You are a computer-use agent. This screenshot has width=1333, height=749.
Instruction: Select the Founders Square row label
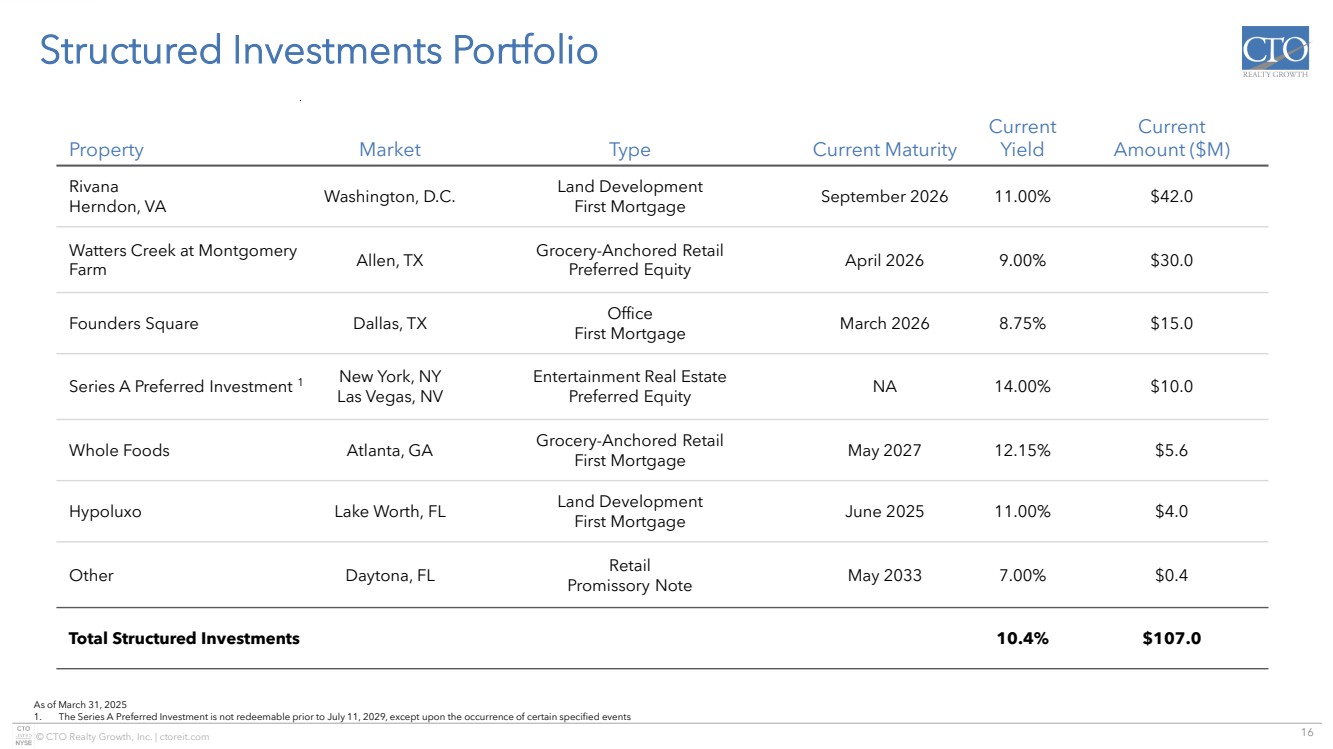133,324
